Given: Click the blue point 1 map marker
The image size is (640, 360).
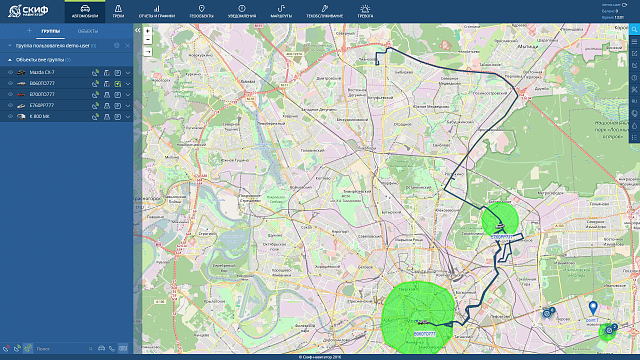Looking at the screenshot, I should pos(593,307).
